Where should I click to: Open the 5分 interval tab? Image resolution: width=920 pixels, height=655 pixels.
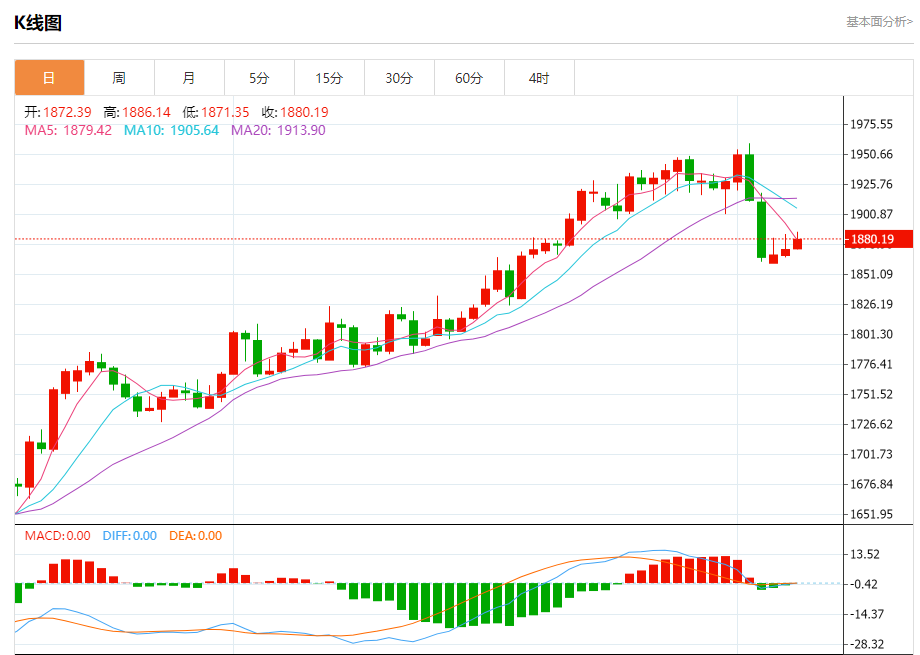(x=259, y=77)
